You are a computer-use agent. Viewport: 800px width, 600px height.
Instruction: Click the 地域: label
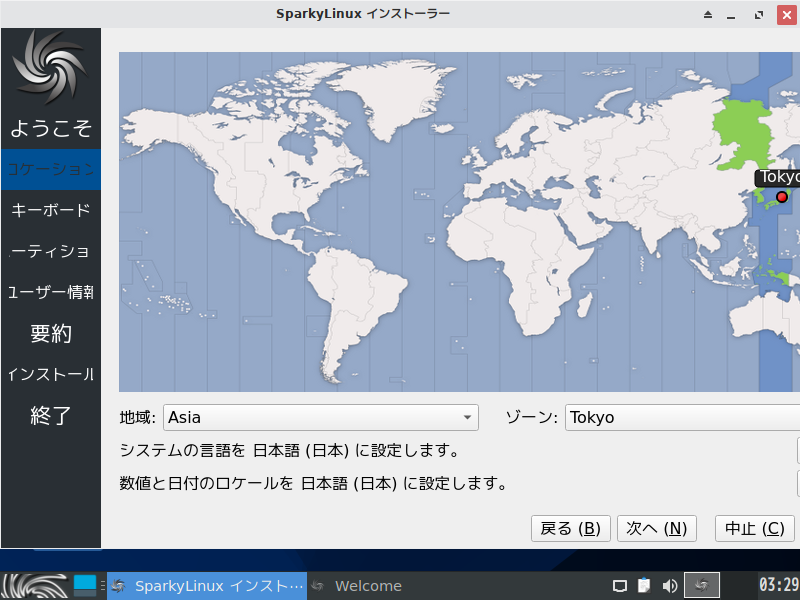137,417
